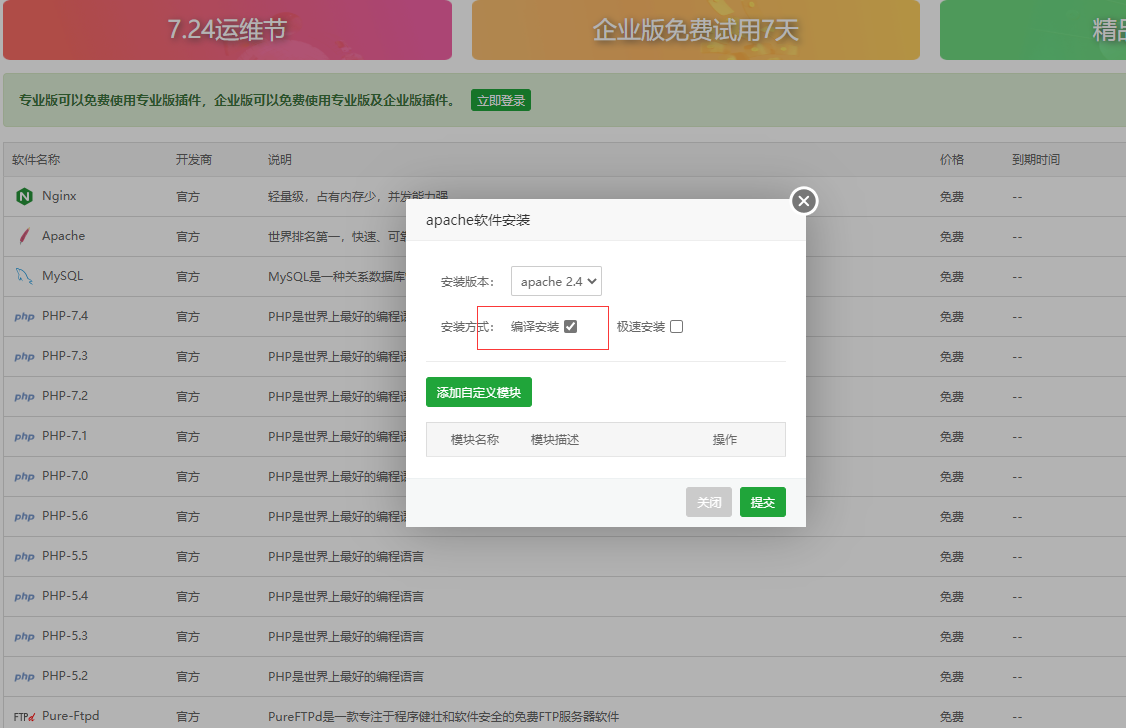
Task: Click the php icon beside PHP-7.3
Action: (x=24, y=357)
